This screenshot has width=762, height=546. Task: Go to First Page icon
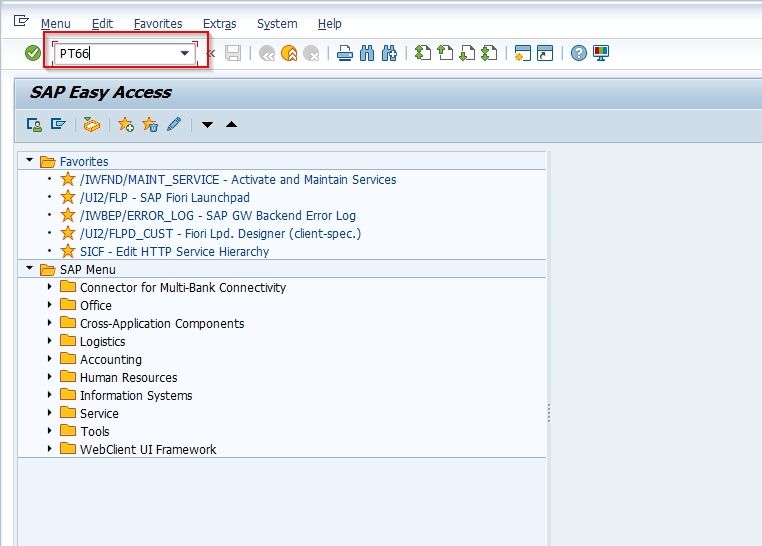tap(423, 53)
